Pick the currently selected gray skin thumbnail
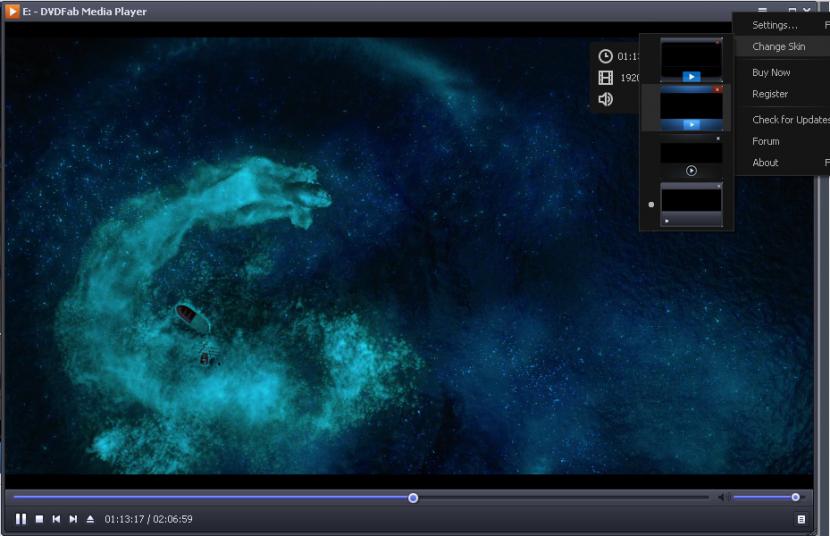This screenshot has height=536, width=830. coord(691,204)
